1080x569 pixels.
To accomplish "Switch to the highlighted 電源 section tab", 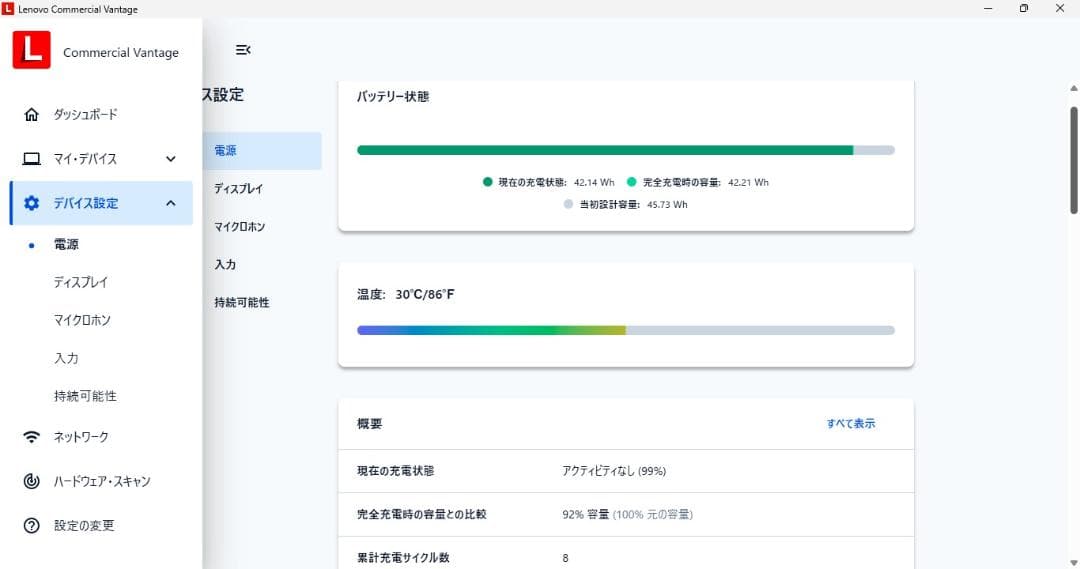I will (x=262, y=151).
